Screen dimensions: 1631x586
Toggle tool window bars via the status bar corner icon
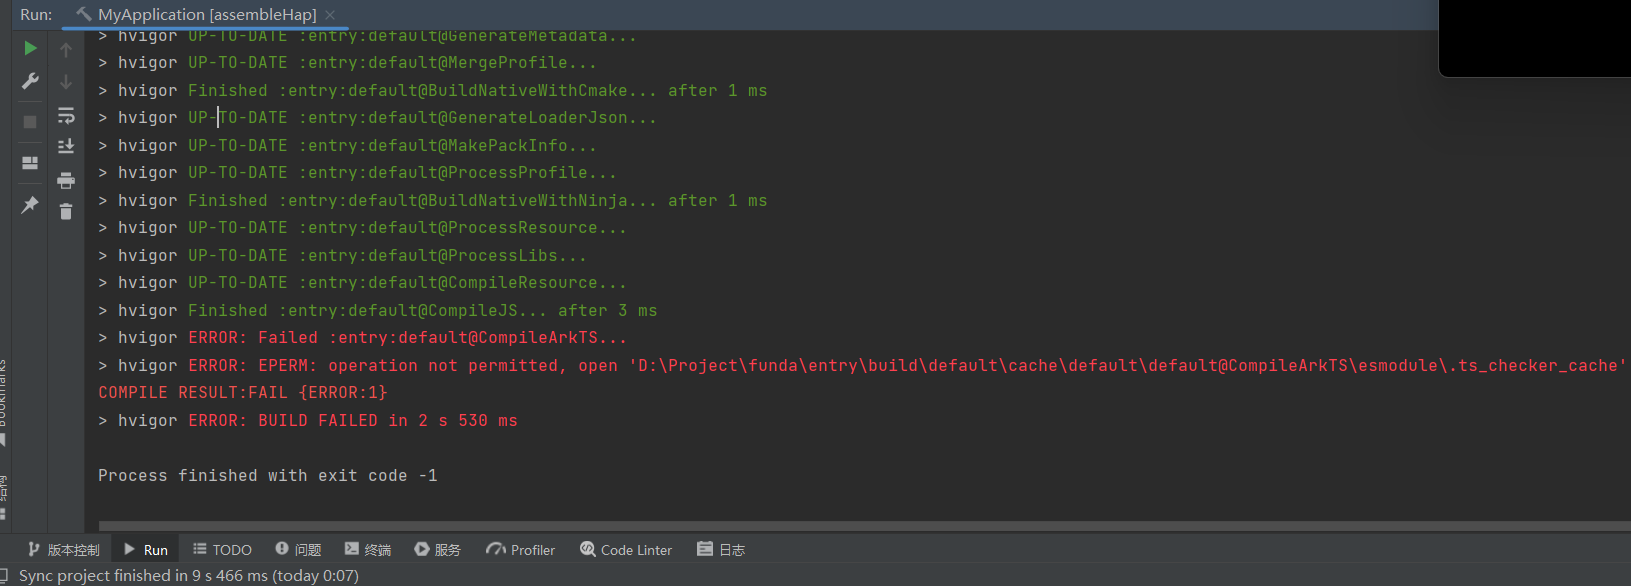tap(4, 575)
